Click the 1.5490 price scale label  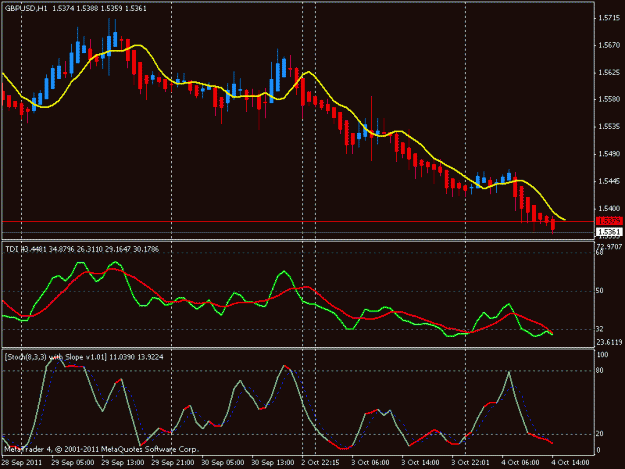(609, 154)
